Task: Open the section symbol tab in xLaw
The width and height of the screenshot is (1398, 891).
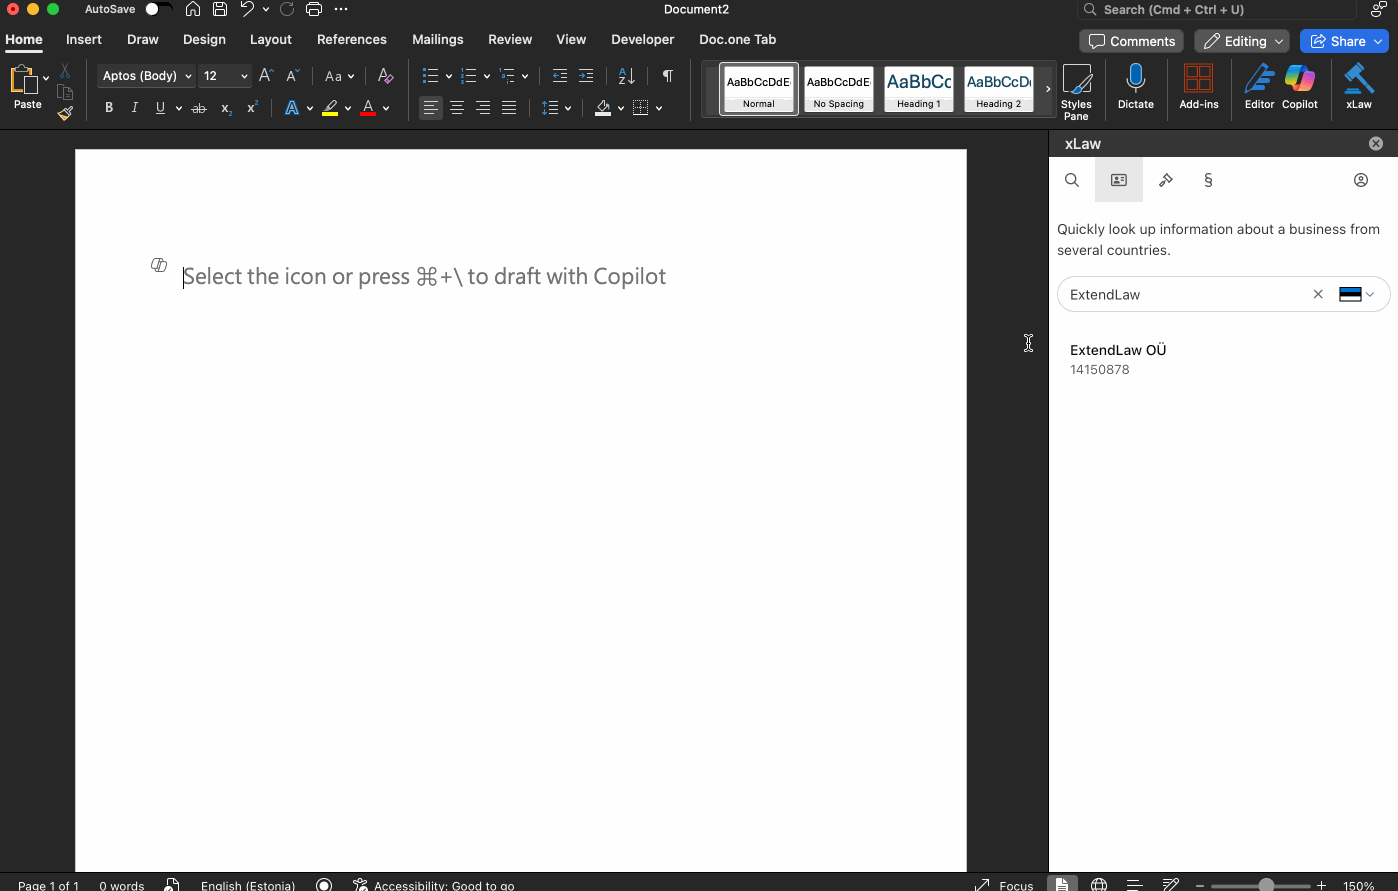Action: pyautogui.click(x=1208, y=180)
